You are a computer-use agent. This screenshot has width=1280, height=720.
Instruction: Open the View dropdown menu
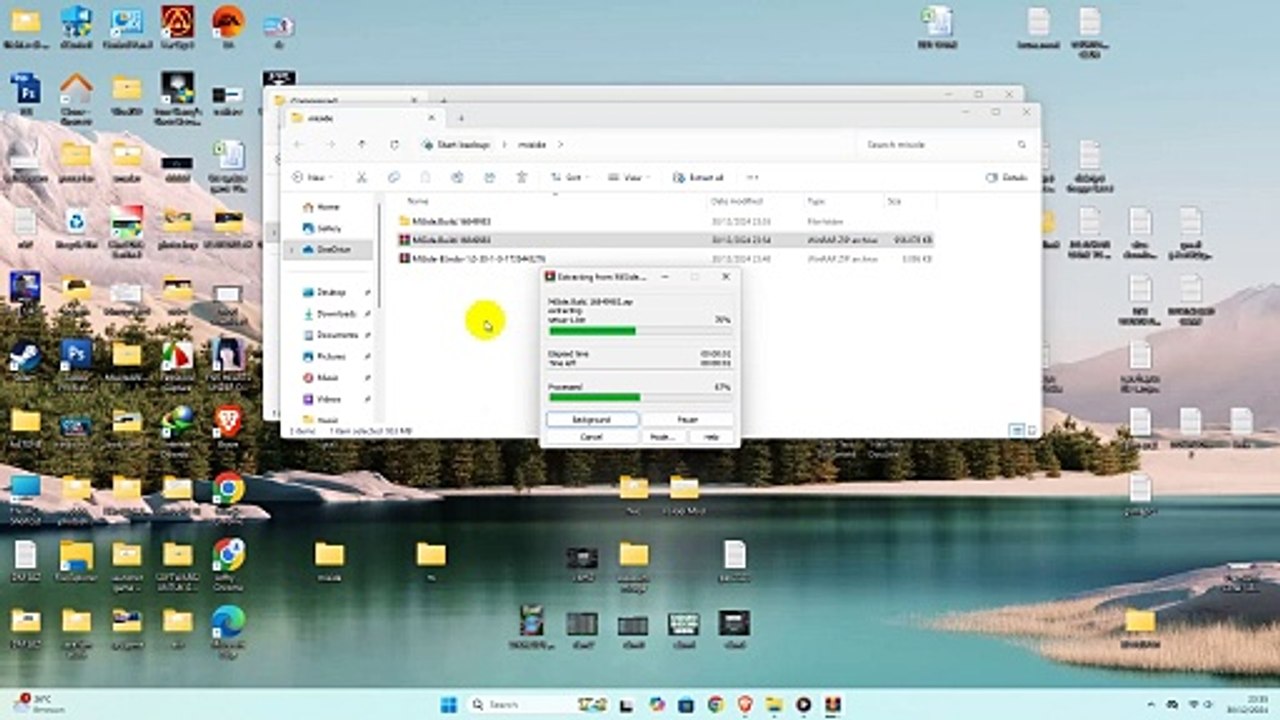[x=628, y=177]
